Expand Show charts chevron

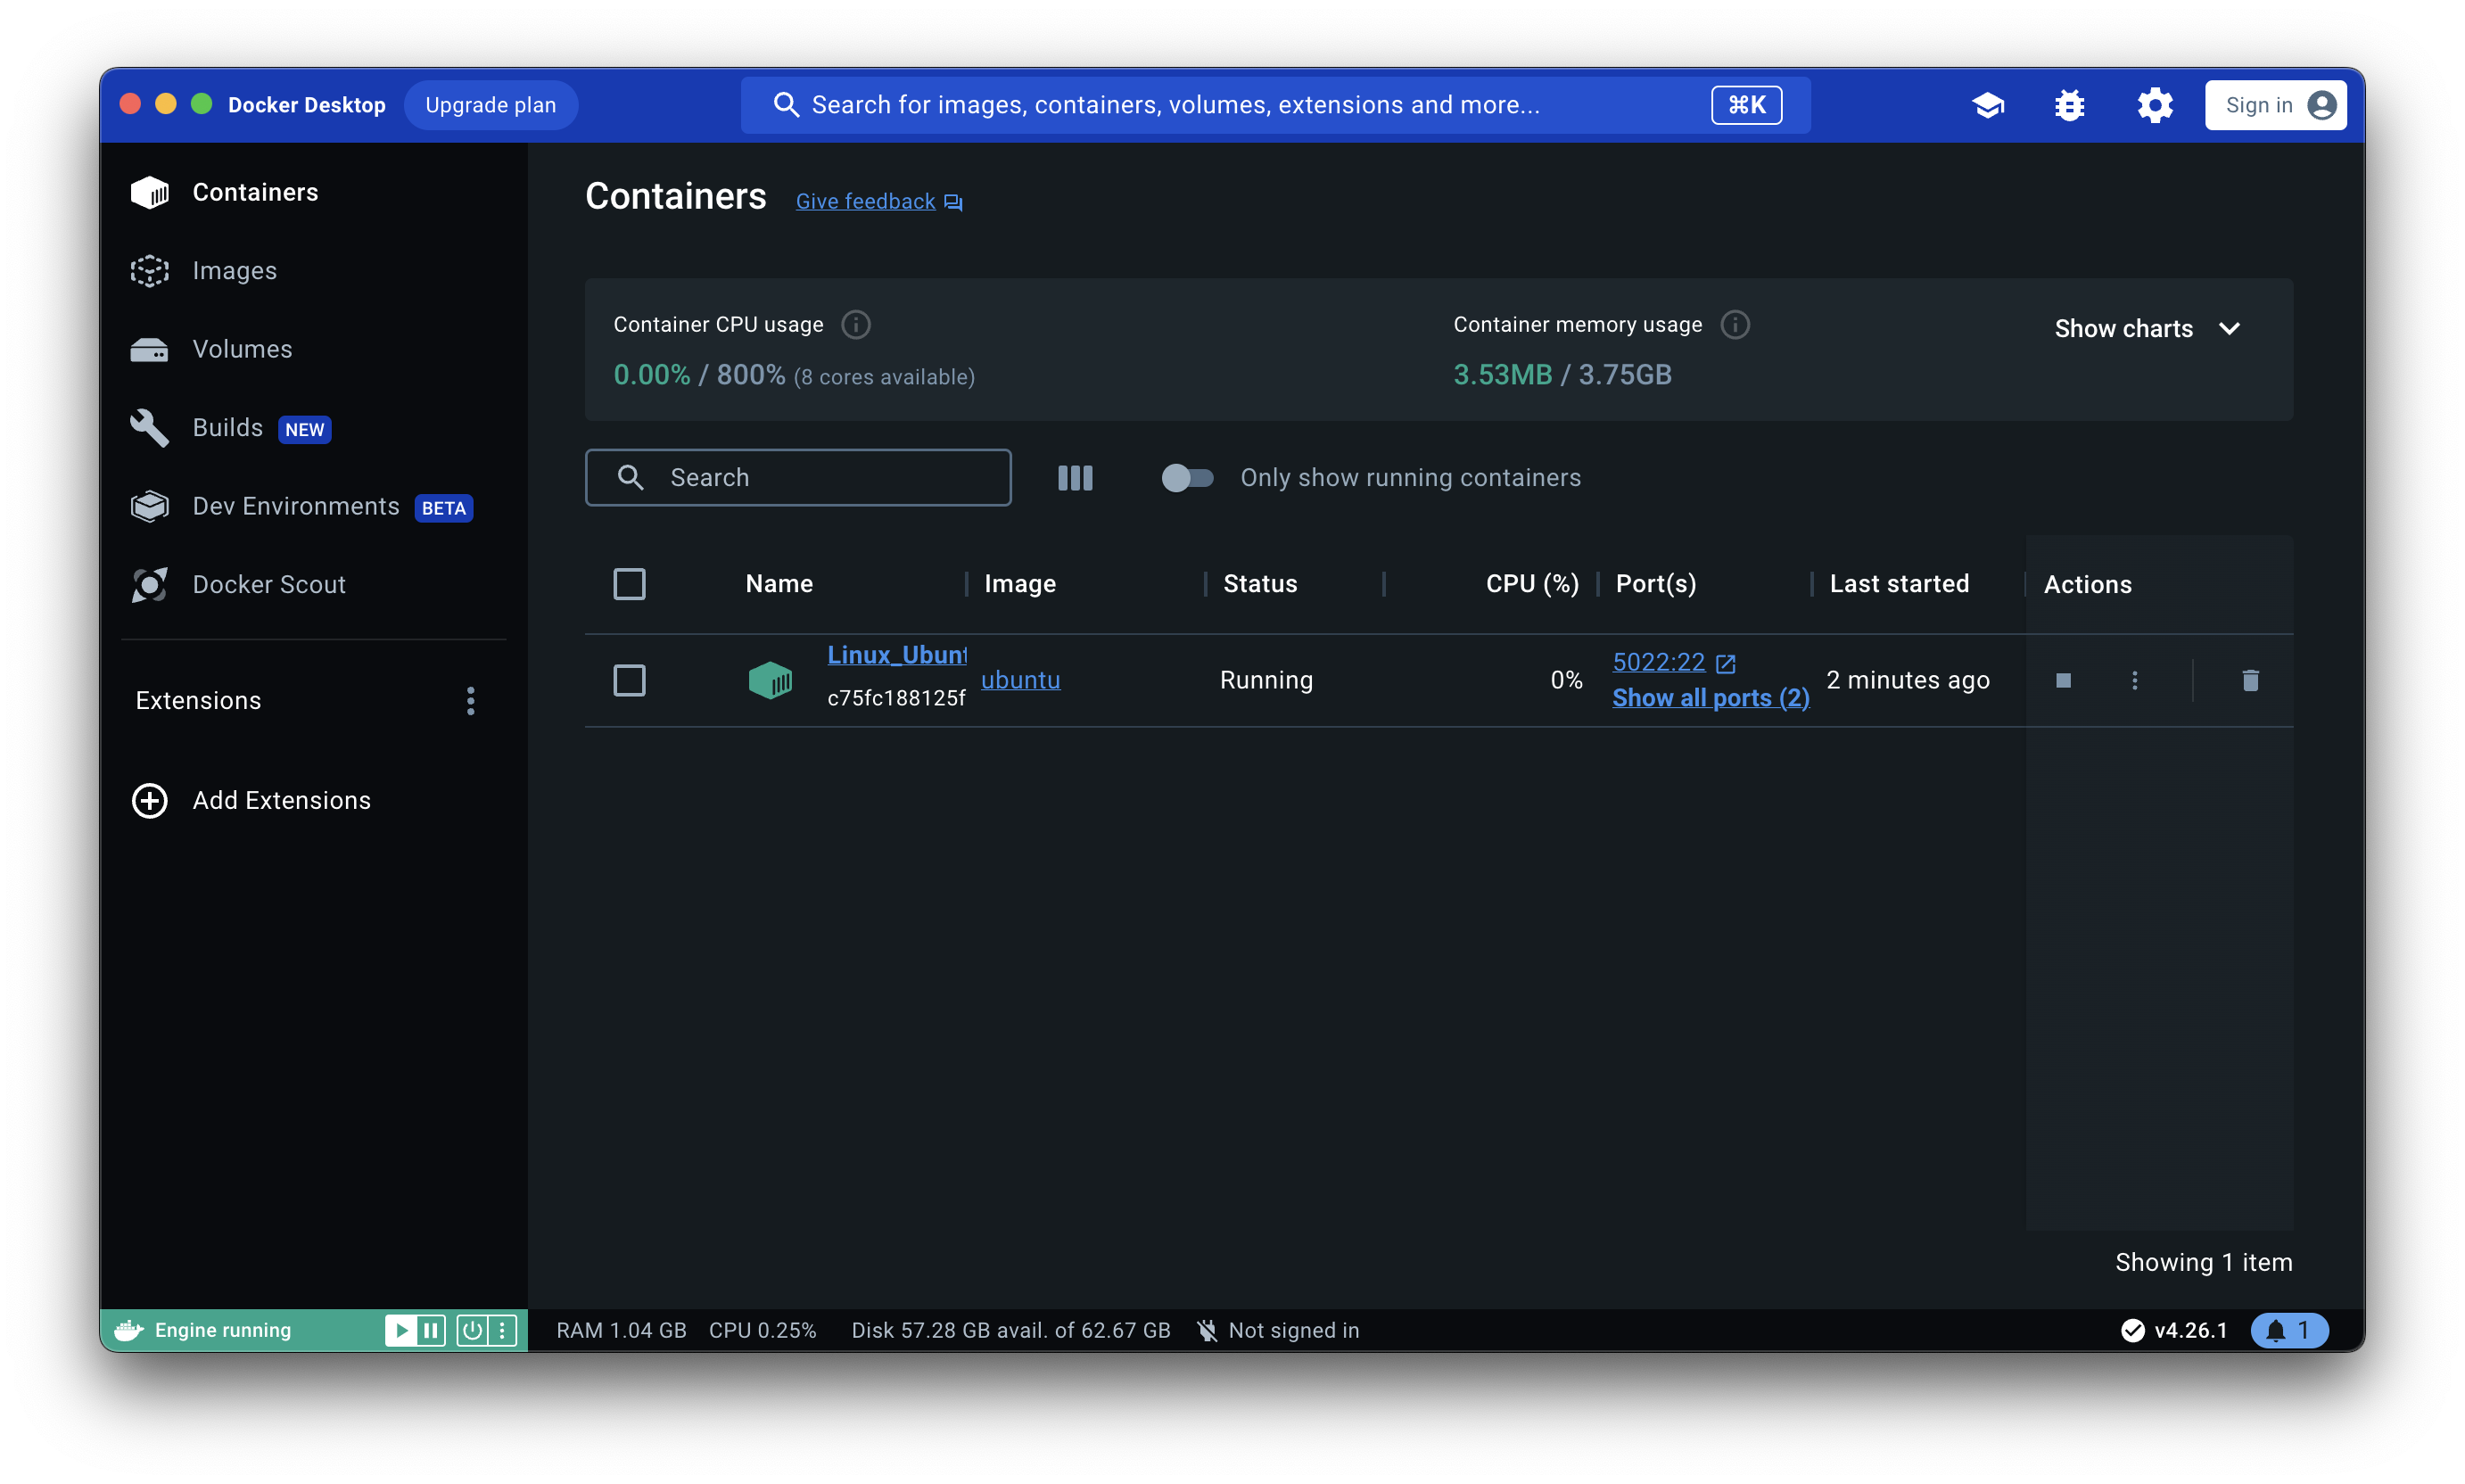pos(2228,328)
